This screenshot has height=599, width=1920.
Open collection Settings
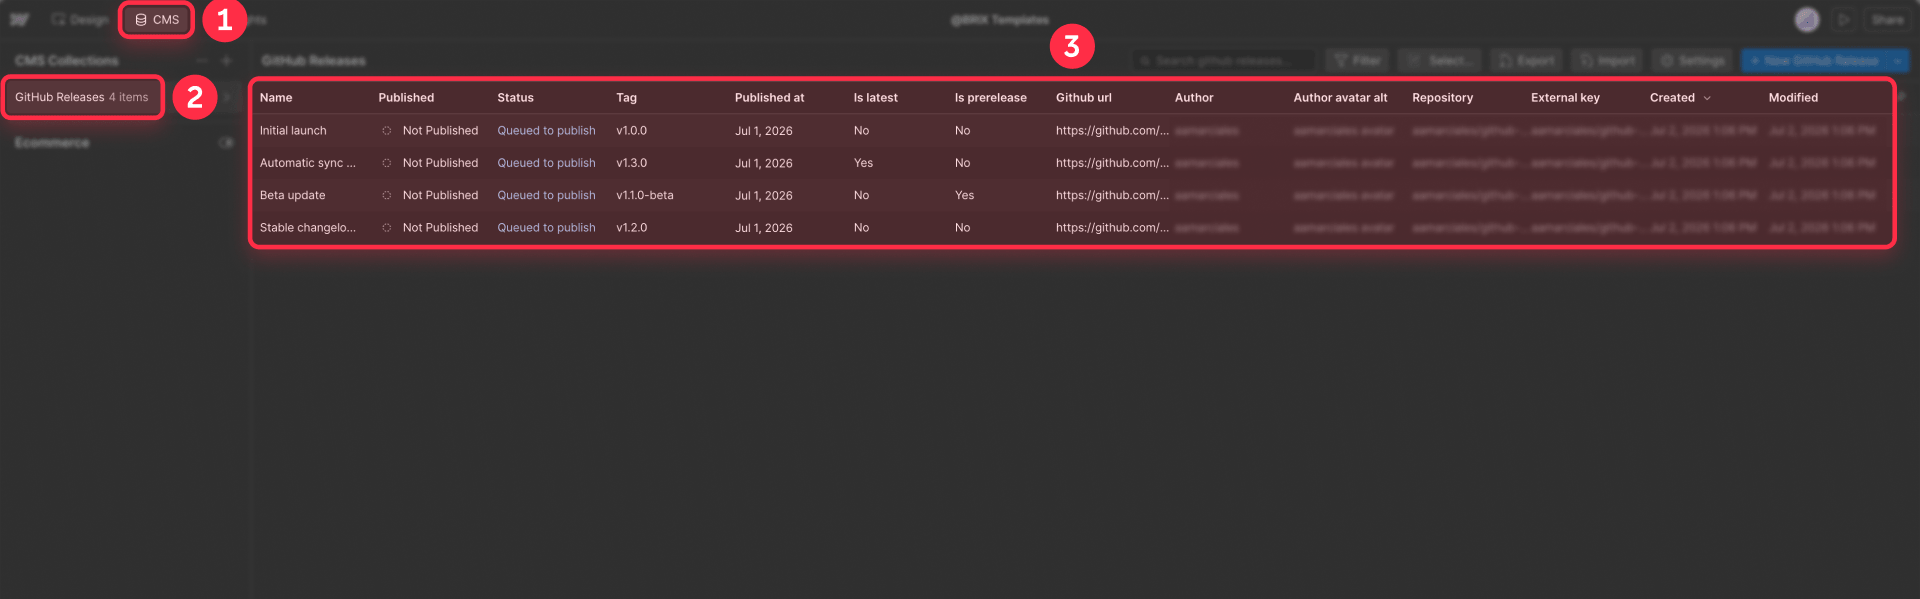point(1692,61)
